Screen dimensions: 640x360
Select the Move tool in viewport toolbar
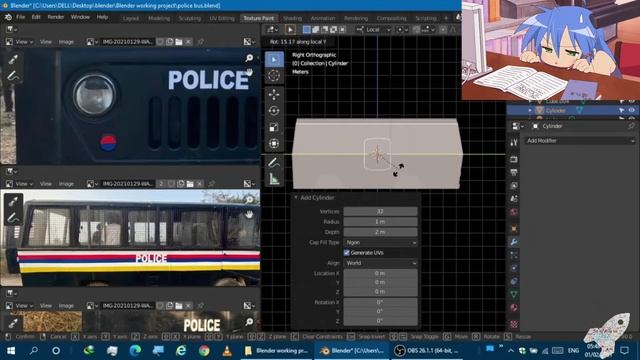tap(274, 94)
